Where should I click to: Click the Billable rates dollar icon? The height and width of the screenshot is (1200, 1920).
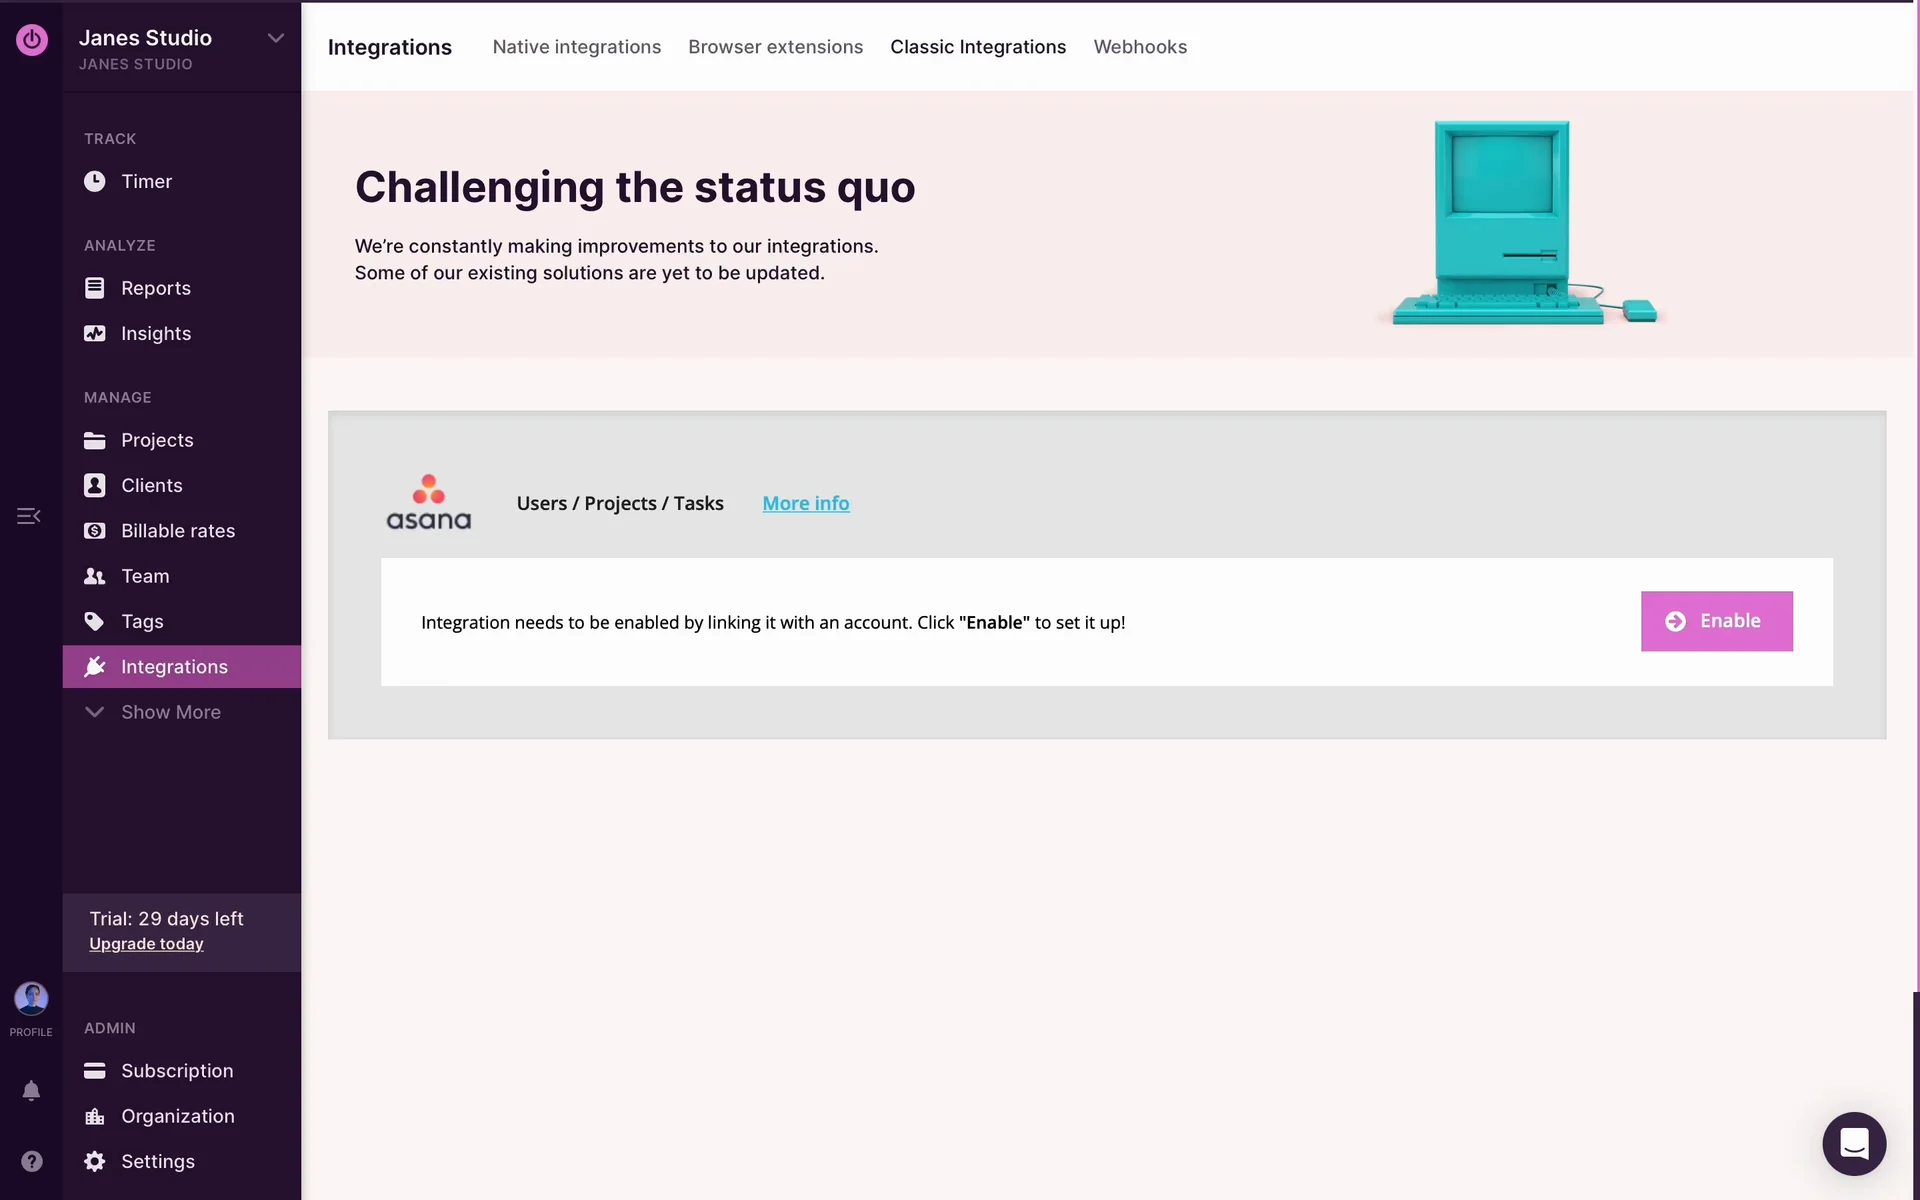pyautogui.click(x=94, y=531)
